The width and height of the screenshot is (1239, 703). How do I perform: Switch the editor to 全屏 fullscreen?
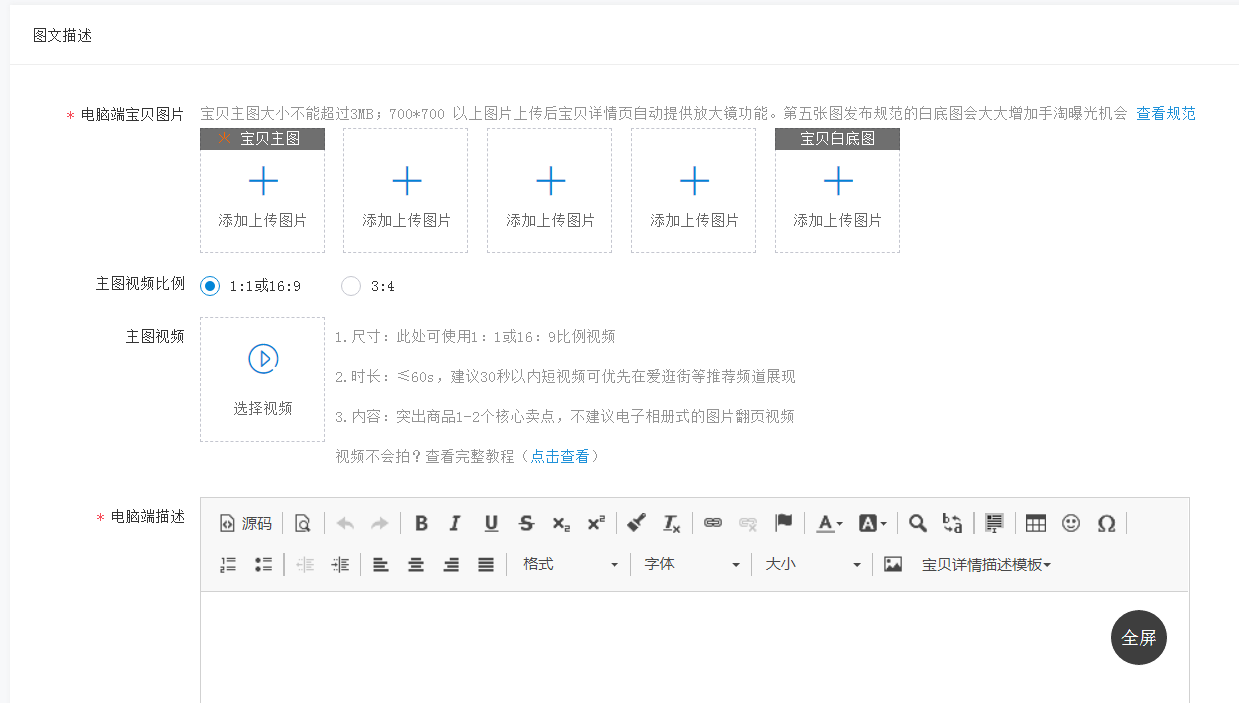click(1139, 638)
